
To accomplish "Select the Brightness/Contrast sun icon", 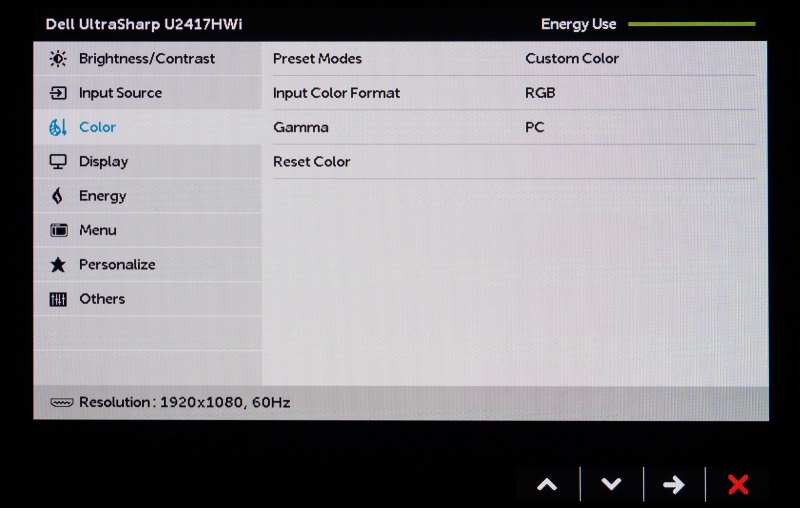I will click(58, 59).
